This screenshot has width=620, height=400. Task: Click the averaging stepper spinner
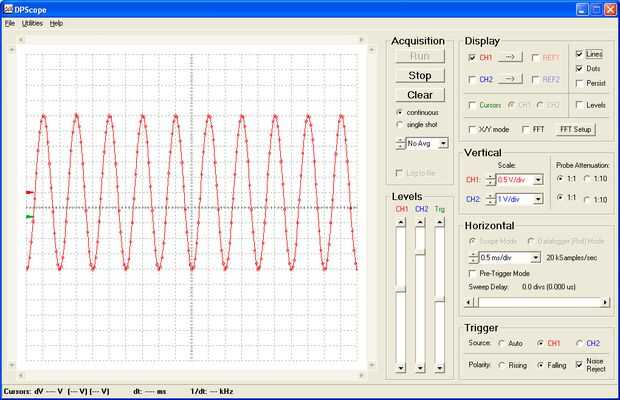click(x=400, y=143)
